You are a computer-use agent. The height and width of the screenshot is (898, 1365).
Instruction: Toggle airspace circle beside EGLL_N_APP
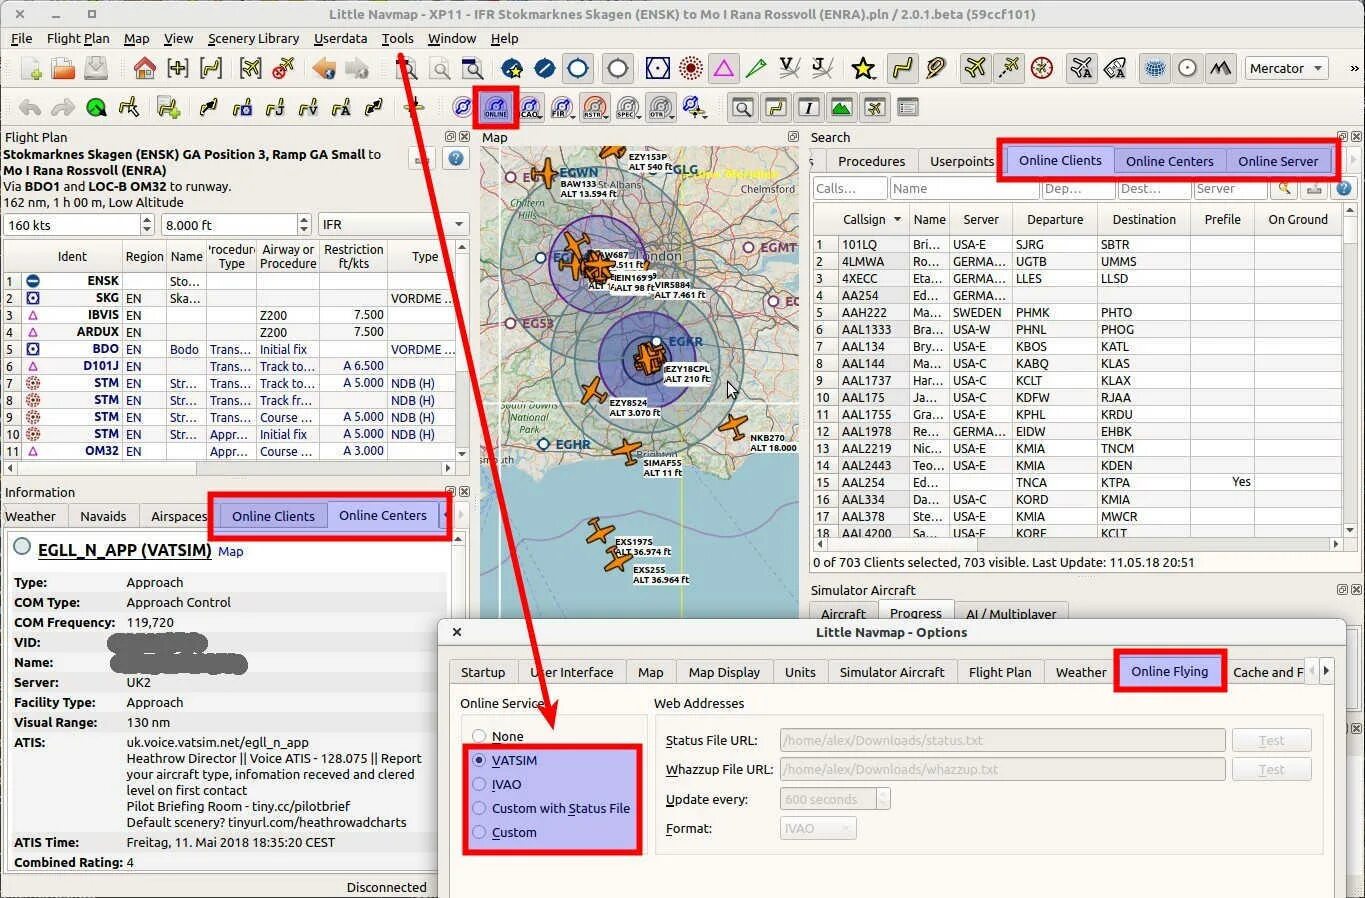22,546
